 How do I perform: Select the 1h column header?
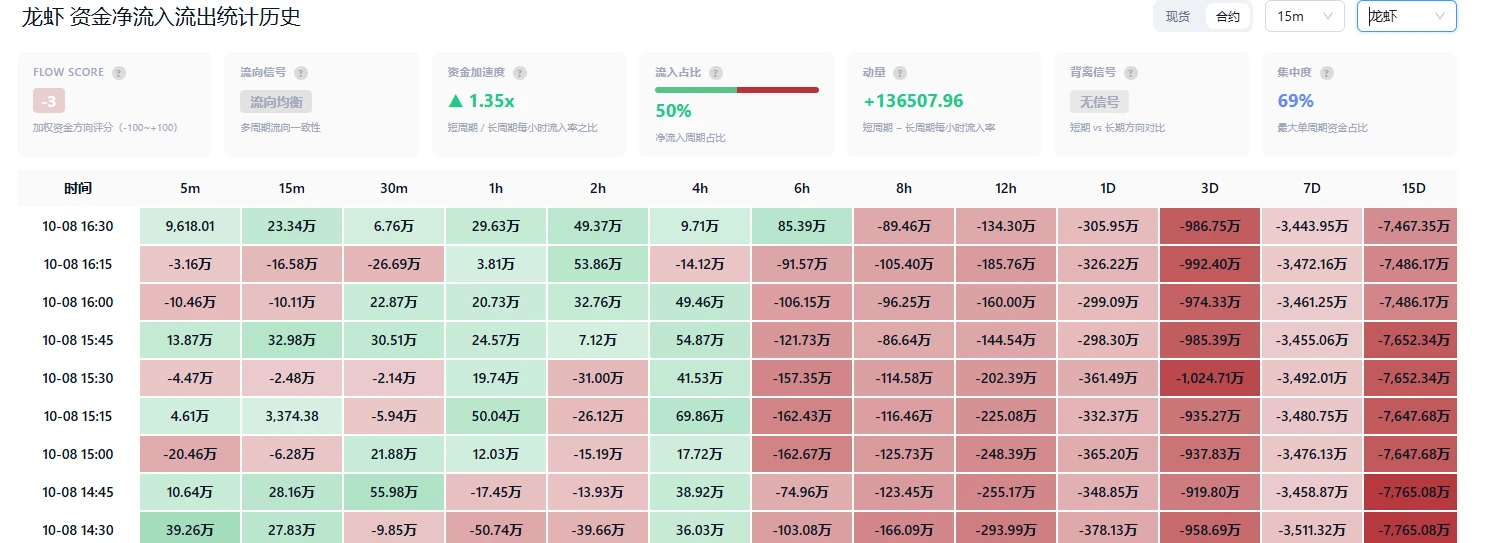tap(496, 188)
